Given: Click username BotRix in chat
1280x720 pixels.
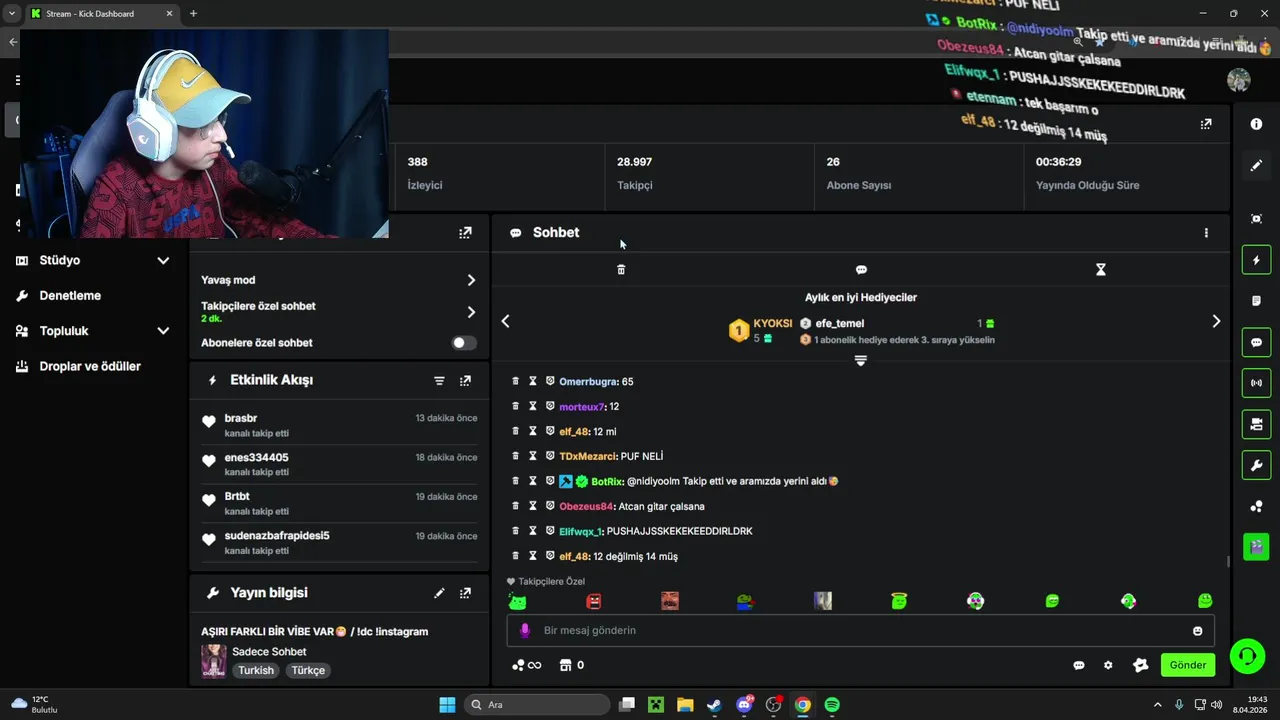Looking at the screenshot, I should 607,482.
